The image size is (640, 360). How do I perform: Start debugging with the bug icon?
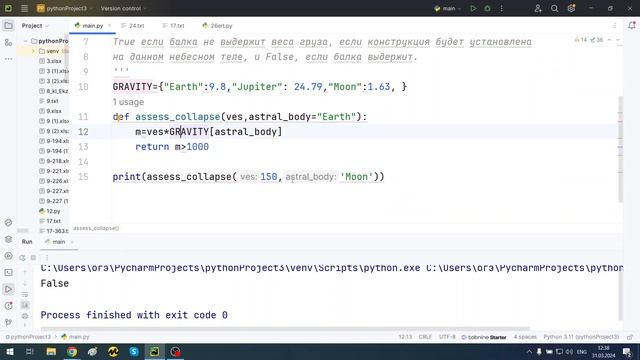[487, 8]
